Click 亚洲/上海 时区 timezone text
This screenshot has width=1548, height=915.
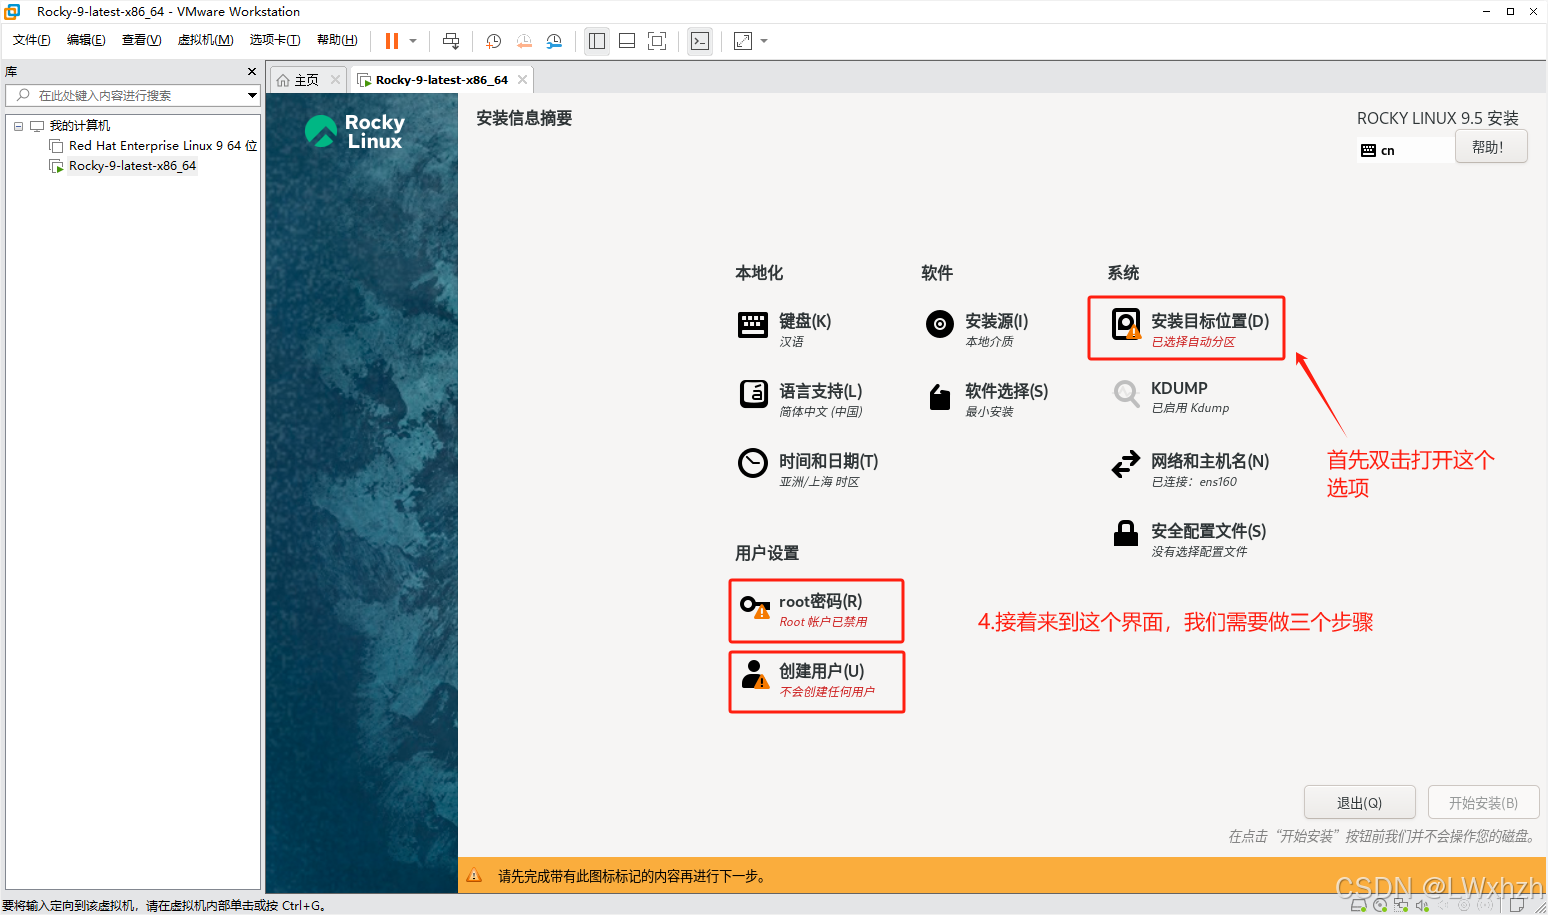pyautogui.click(x=819, y=482)
